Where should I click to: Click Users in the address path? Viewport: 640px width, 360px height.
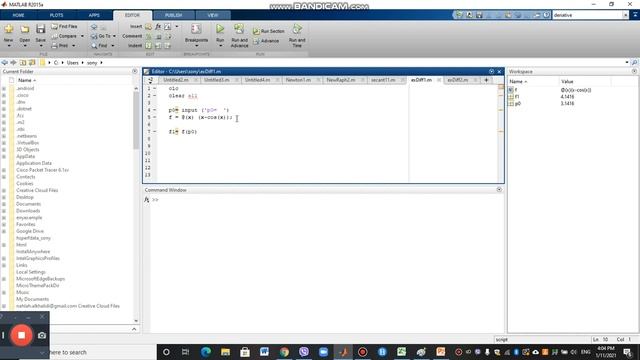tap(73, 63)
